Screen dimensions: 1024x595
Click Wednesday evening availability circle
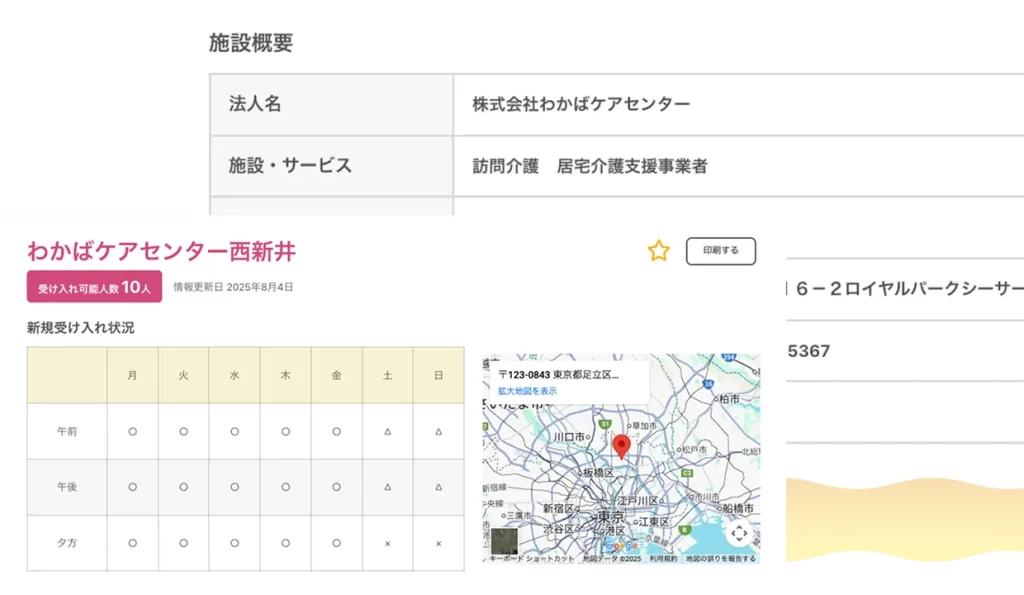[x=234, y=543]
